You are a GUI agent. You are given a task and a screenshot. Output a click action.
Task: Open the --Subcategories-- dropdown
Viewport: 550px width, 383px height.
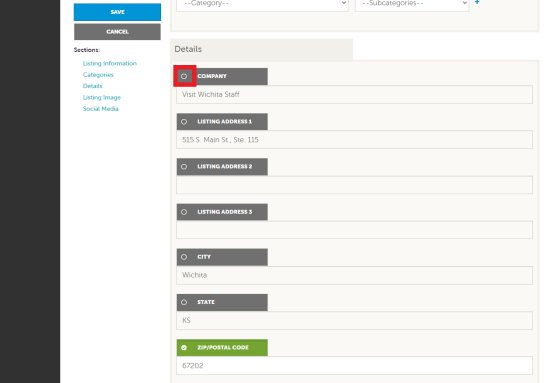[x=412, y=5]
